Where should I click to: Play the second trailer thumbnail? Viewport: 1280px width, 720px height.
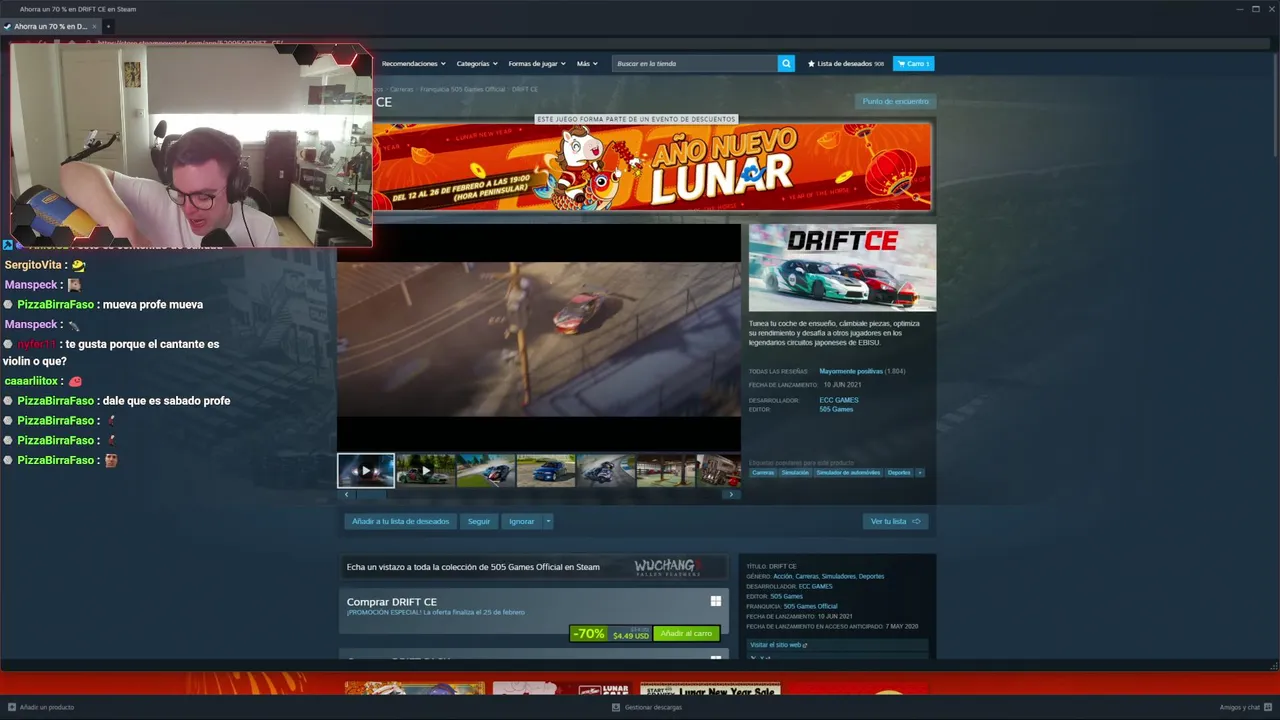tap(426, 470)
